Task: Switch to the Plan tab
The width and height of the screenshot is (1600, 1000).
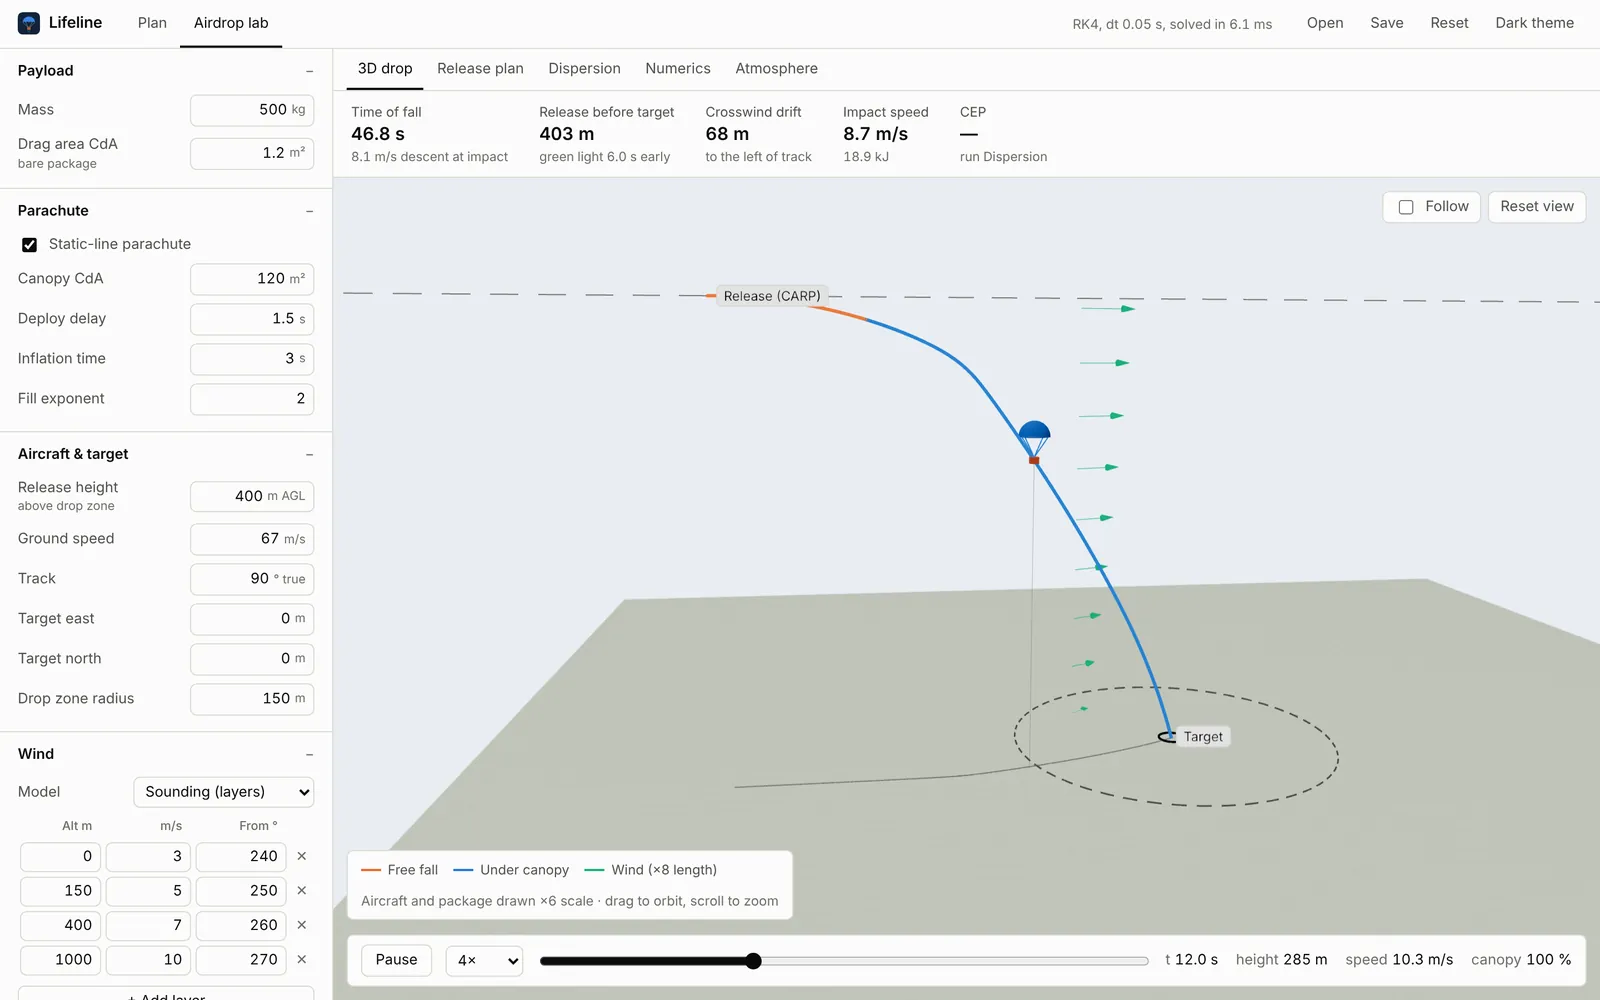Action: coord(152,23)
